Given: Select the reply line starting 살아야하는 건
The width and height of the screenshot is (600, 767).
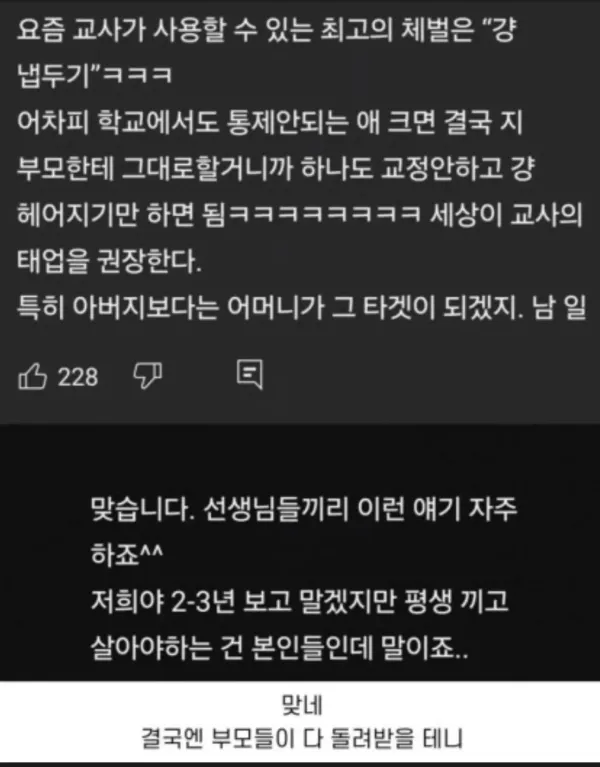Looking at the screenshot, I should [279, 647].
